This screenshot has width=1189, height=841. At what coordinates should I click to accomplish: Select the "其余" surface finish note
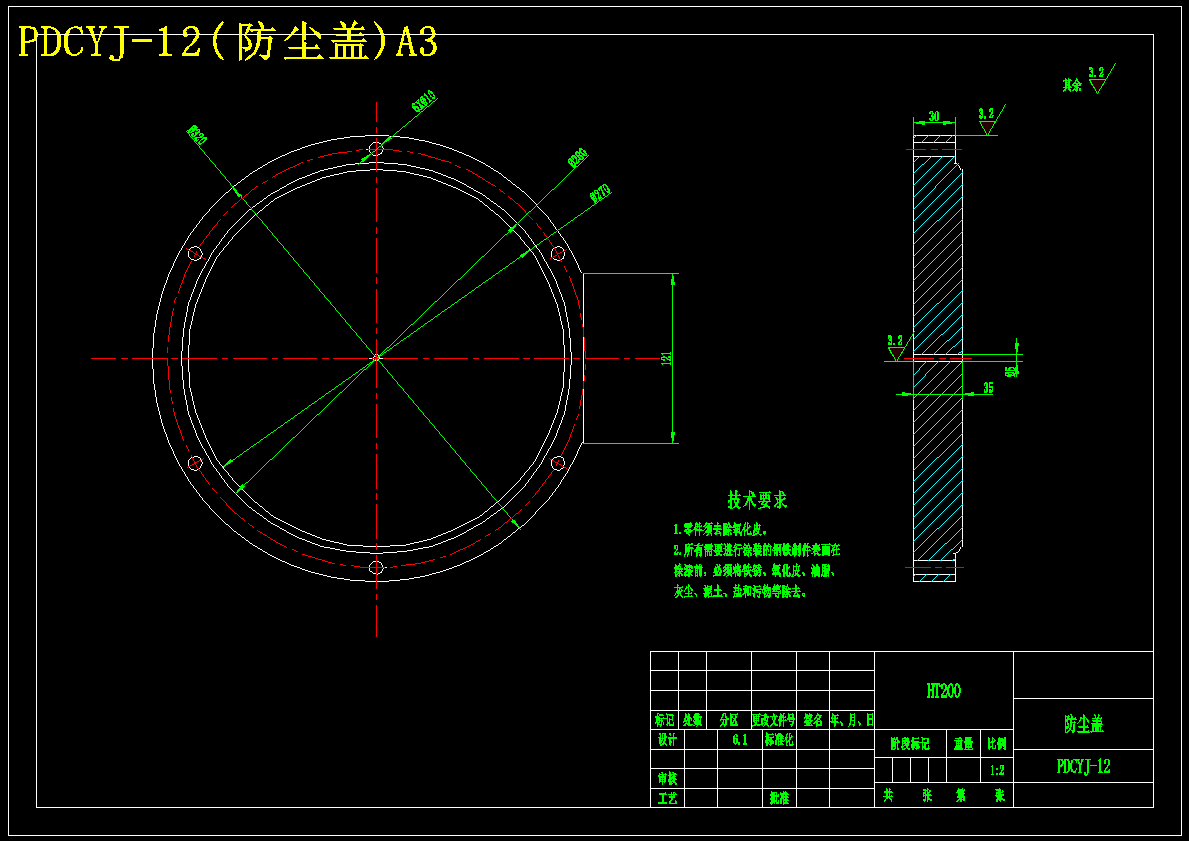1071,85
